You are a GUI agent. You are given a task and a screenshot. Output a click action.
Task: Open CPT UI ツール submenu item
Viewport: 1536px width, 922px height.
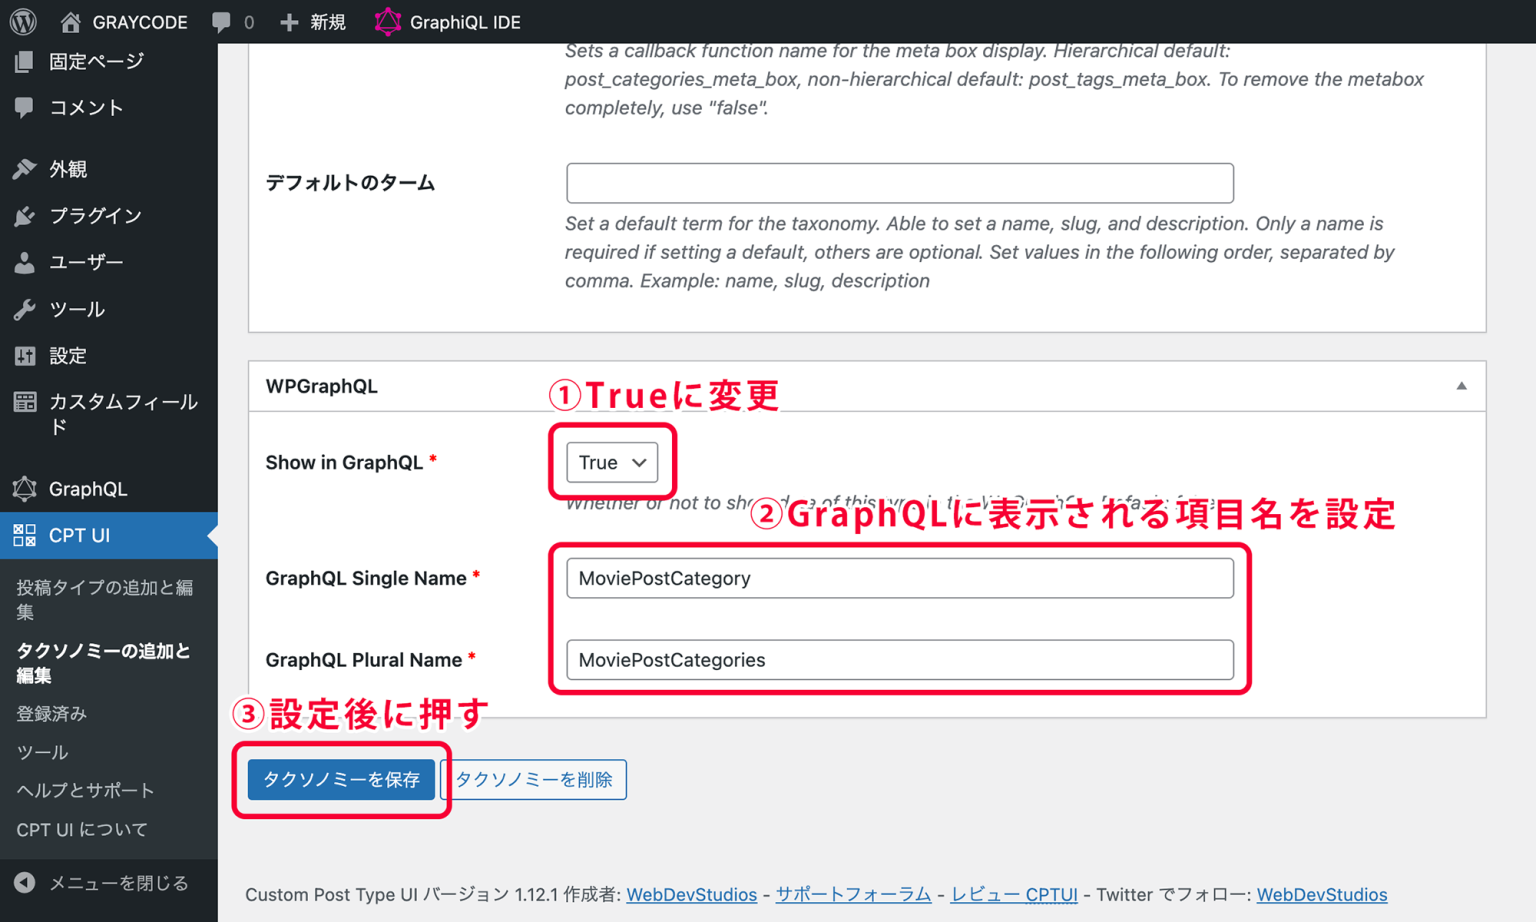pyautogui.click(x=42, y=752)
